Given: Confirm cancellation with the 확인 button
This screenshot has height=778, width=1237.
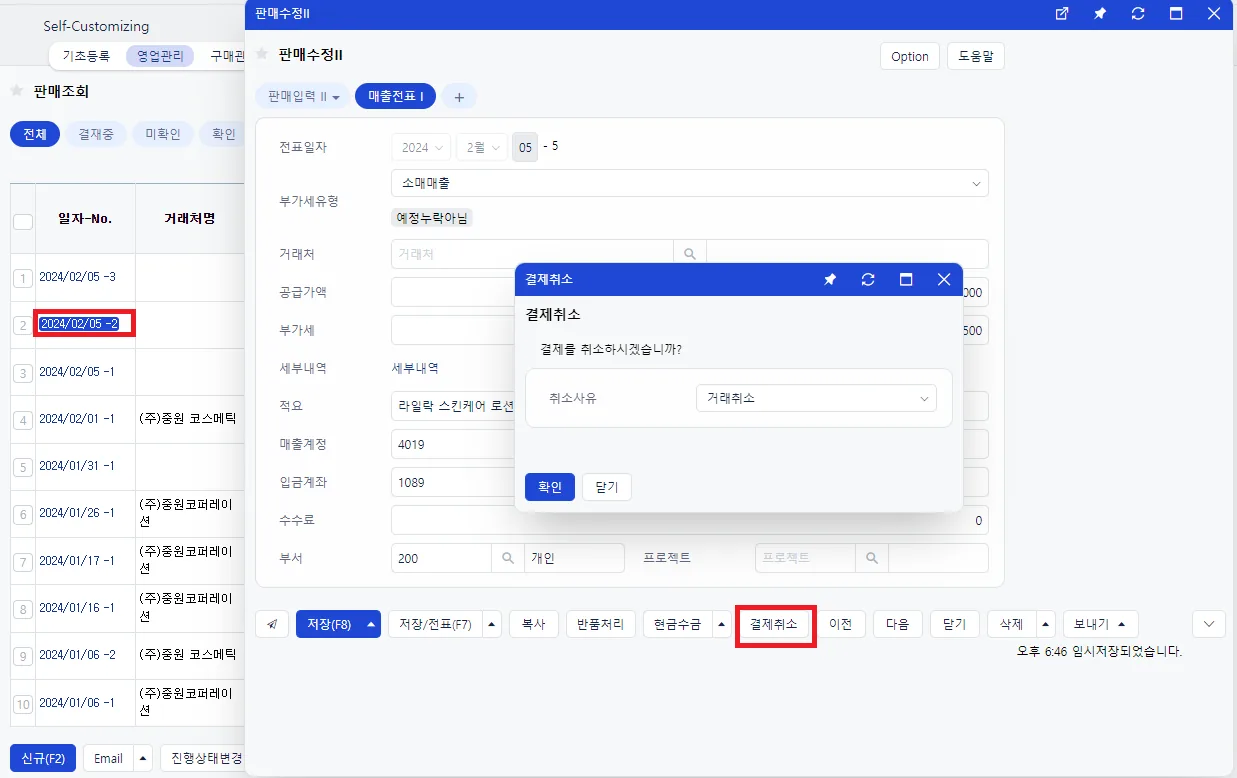Looking at the screenshot, I should [550, 487].
